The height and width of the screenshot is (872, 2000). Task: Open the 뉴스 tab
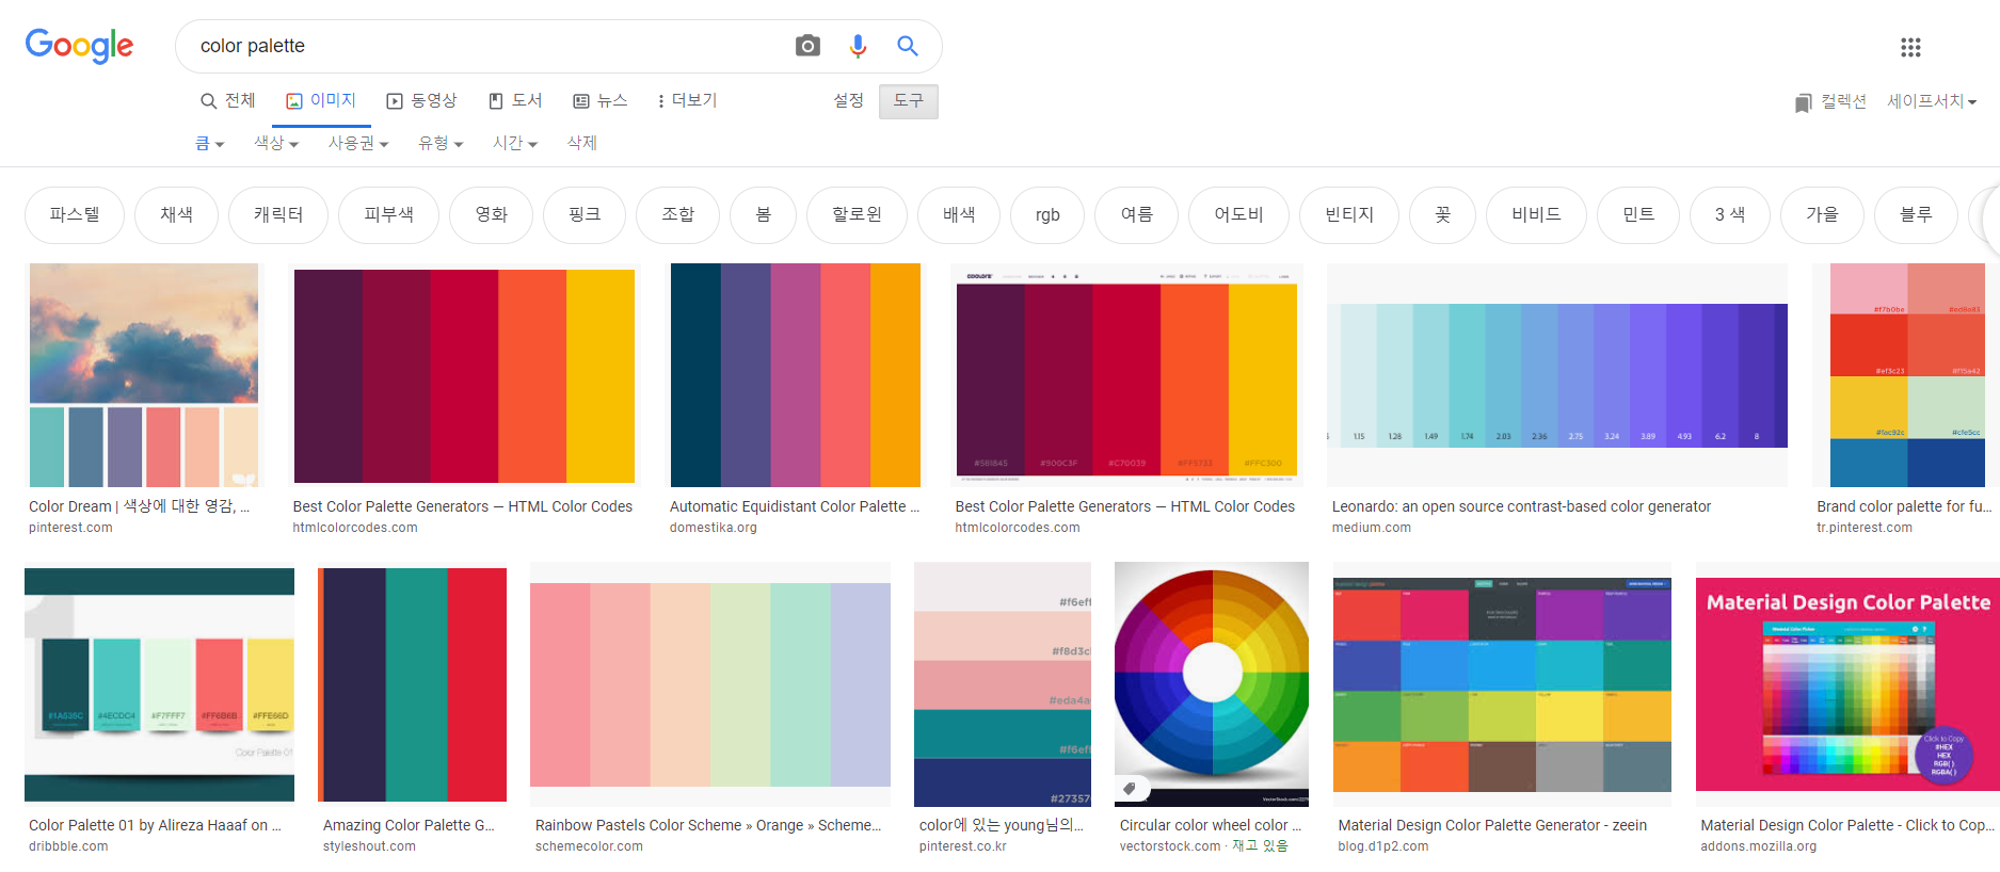tap(600, 101)
